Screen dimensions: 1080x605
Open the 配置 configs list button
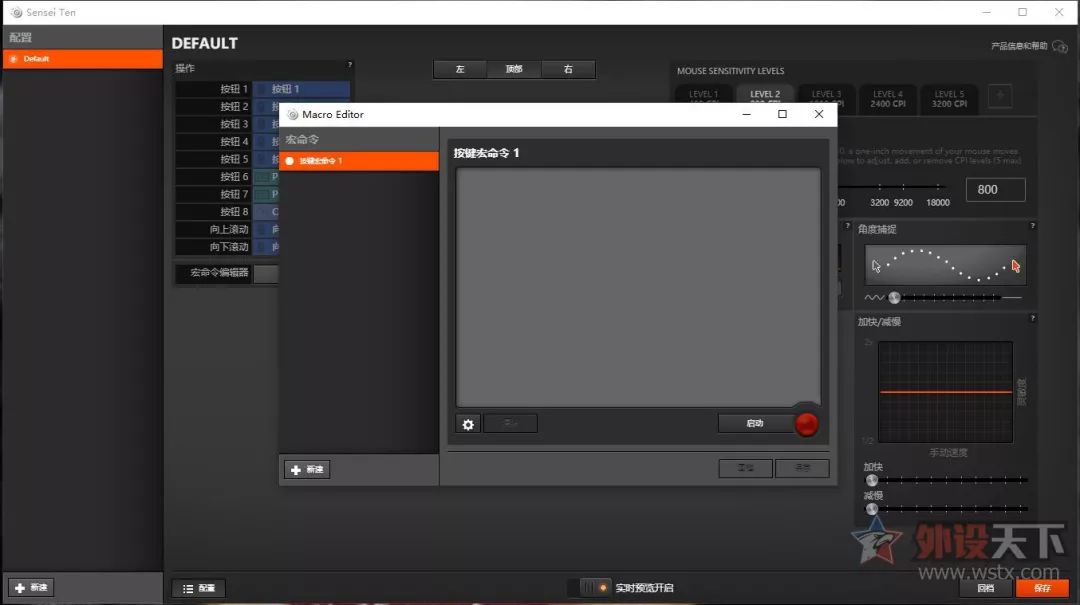[198, 588]
